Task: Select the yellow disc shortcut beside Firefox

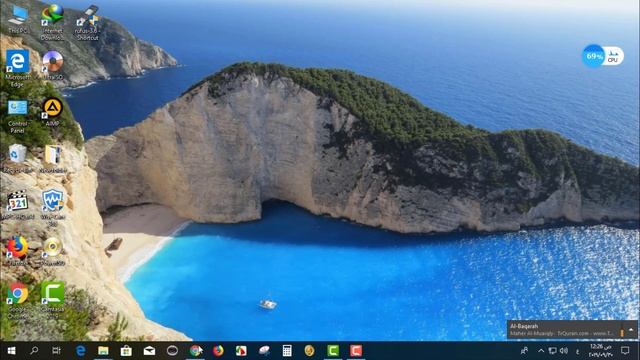Action: [x=53, y=251]
